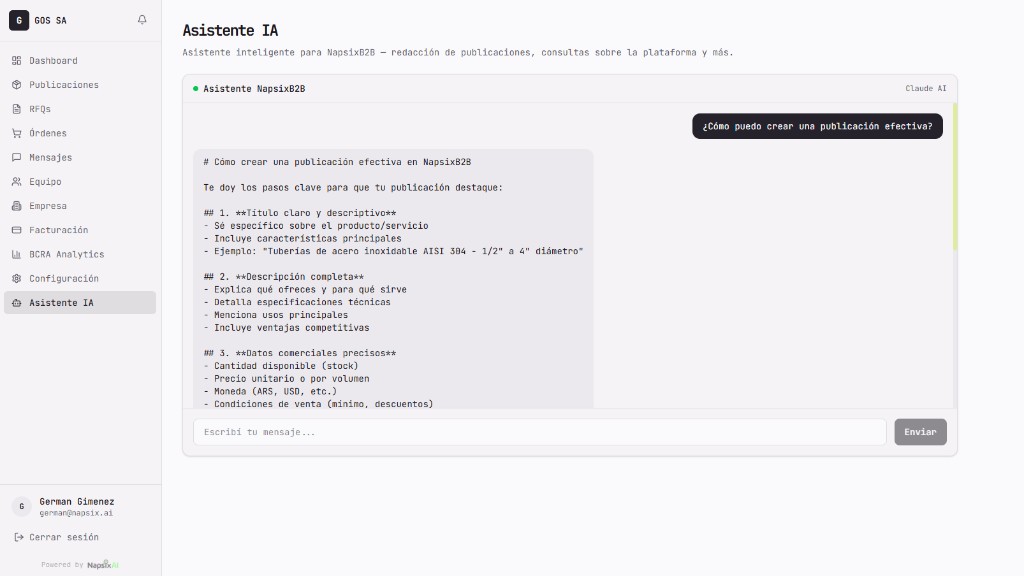This screenshot has width=1024, height=576.
Task: Click the Facturación billing card icon
Action: 17,230
